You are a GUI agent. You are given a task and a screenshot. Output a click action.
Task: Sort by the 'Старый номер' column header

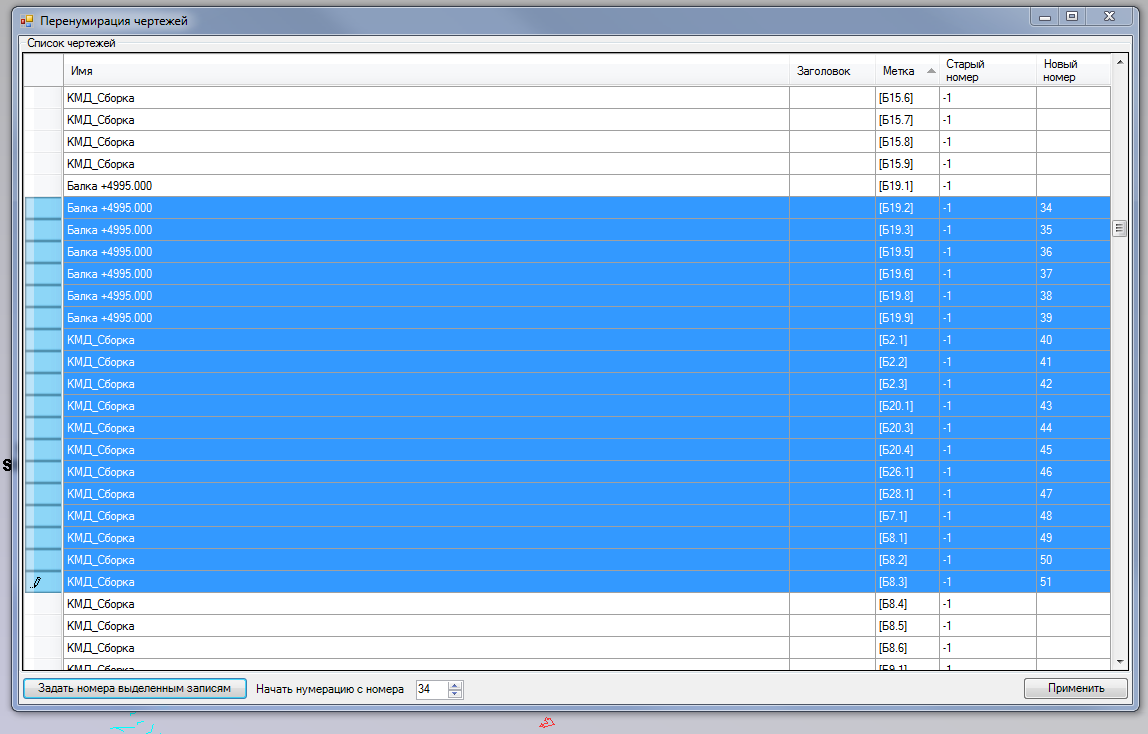click(x=986, y=71)
